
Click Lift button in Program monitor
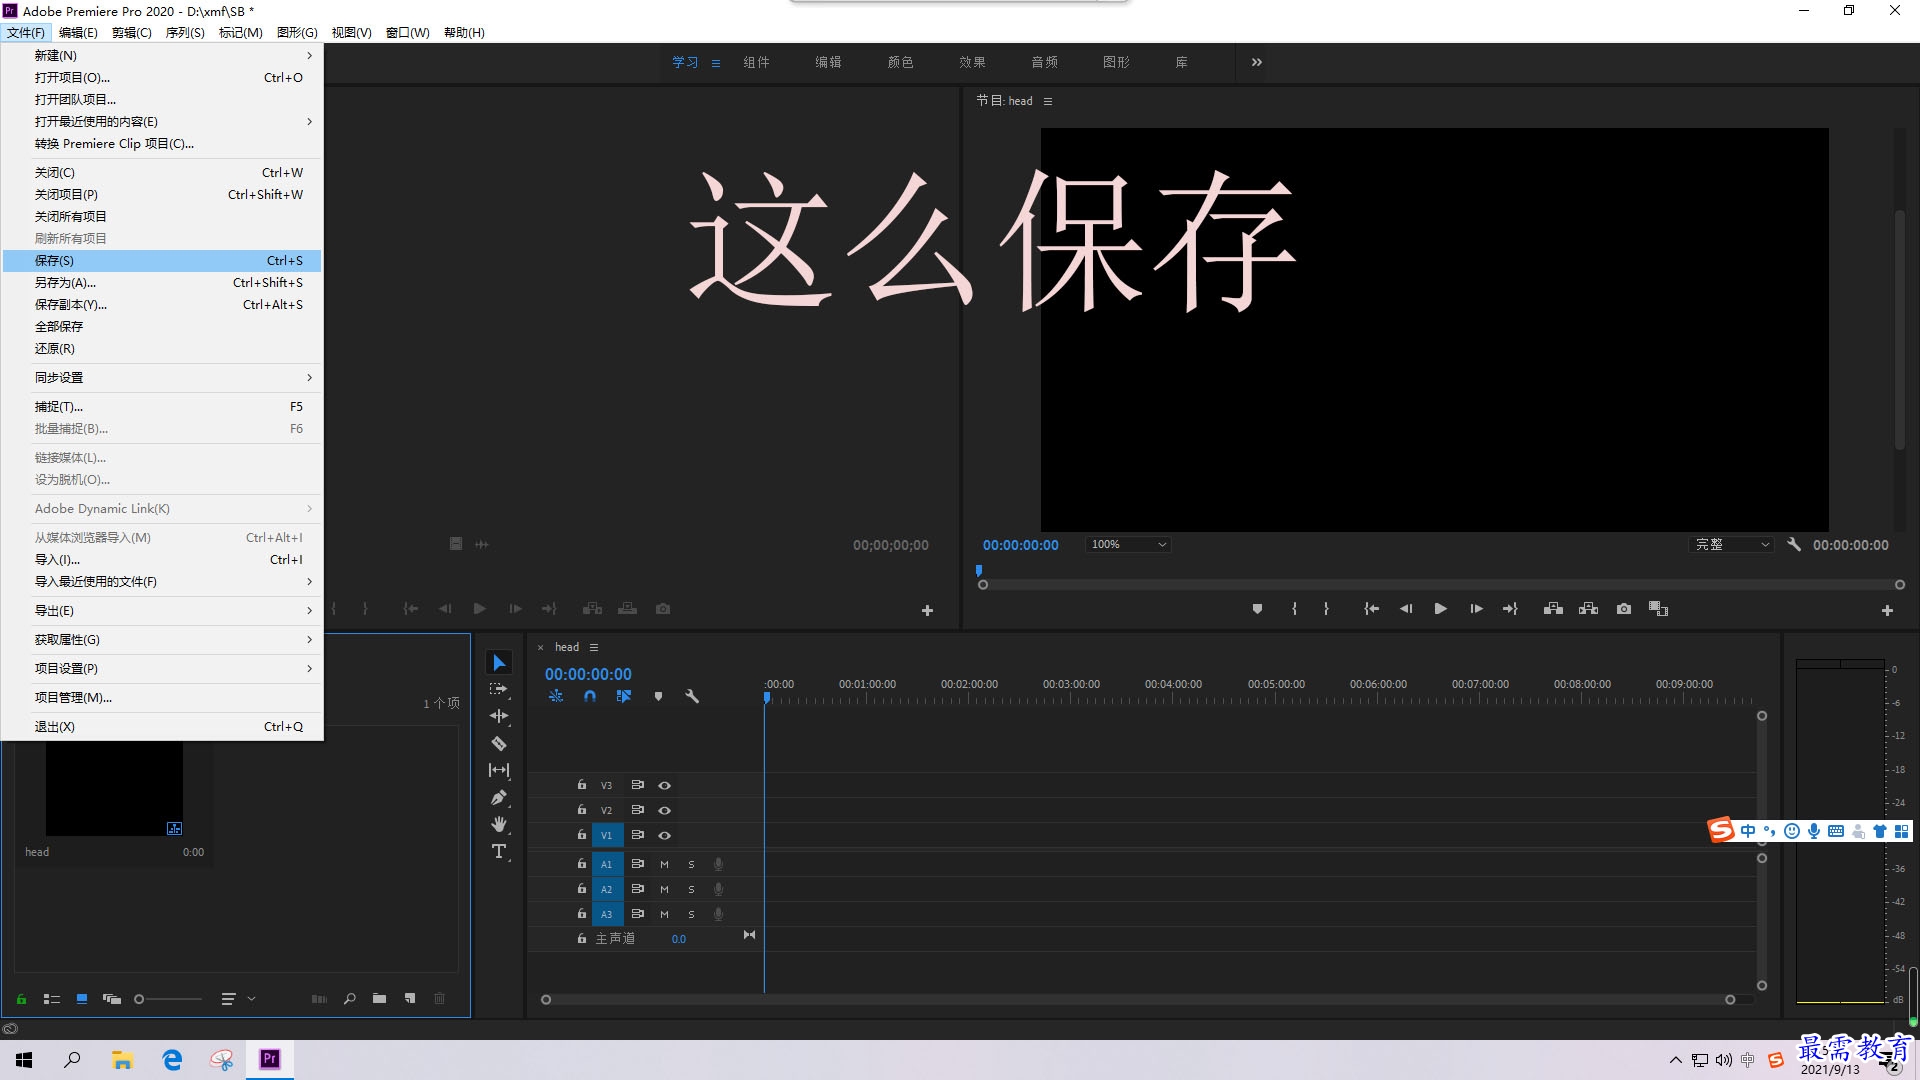(1553, 609)
